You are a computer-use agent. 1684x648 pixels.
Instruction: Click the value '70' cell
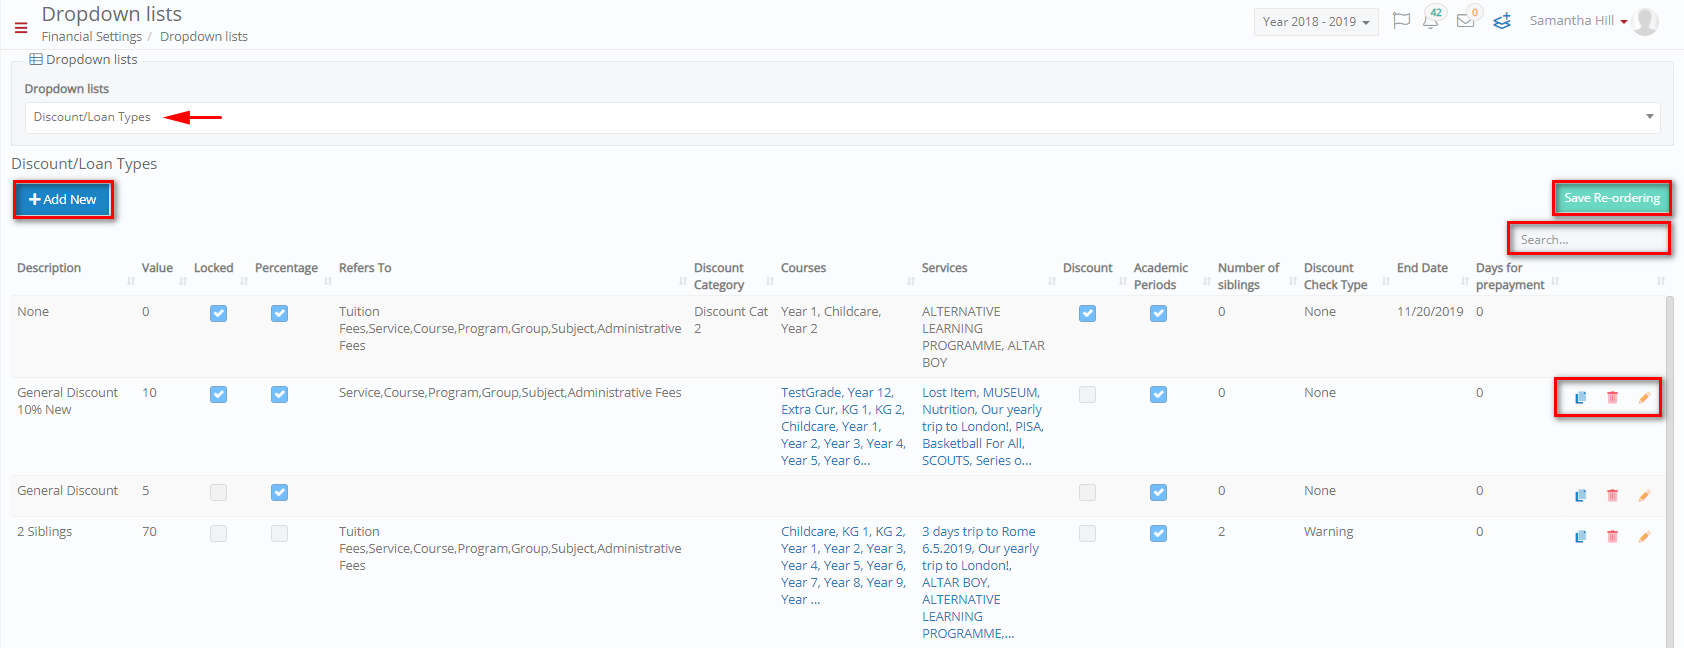149,532
